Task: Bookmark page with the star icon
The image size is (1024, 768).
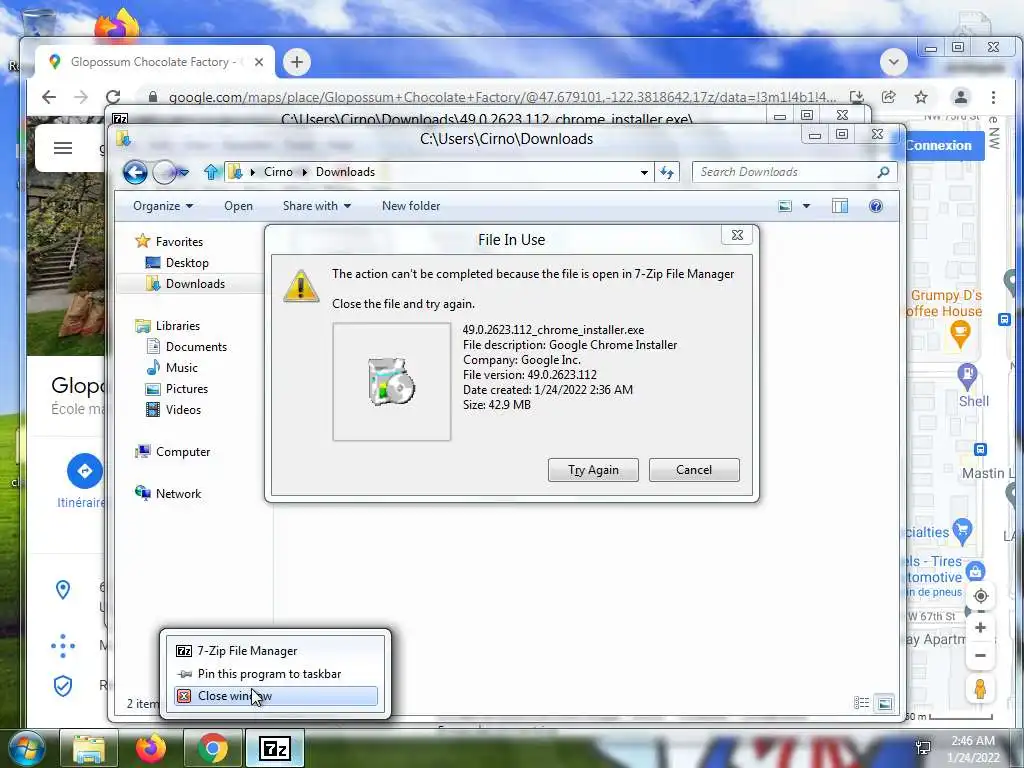Action: click(x=921, y=97)
